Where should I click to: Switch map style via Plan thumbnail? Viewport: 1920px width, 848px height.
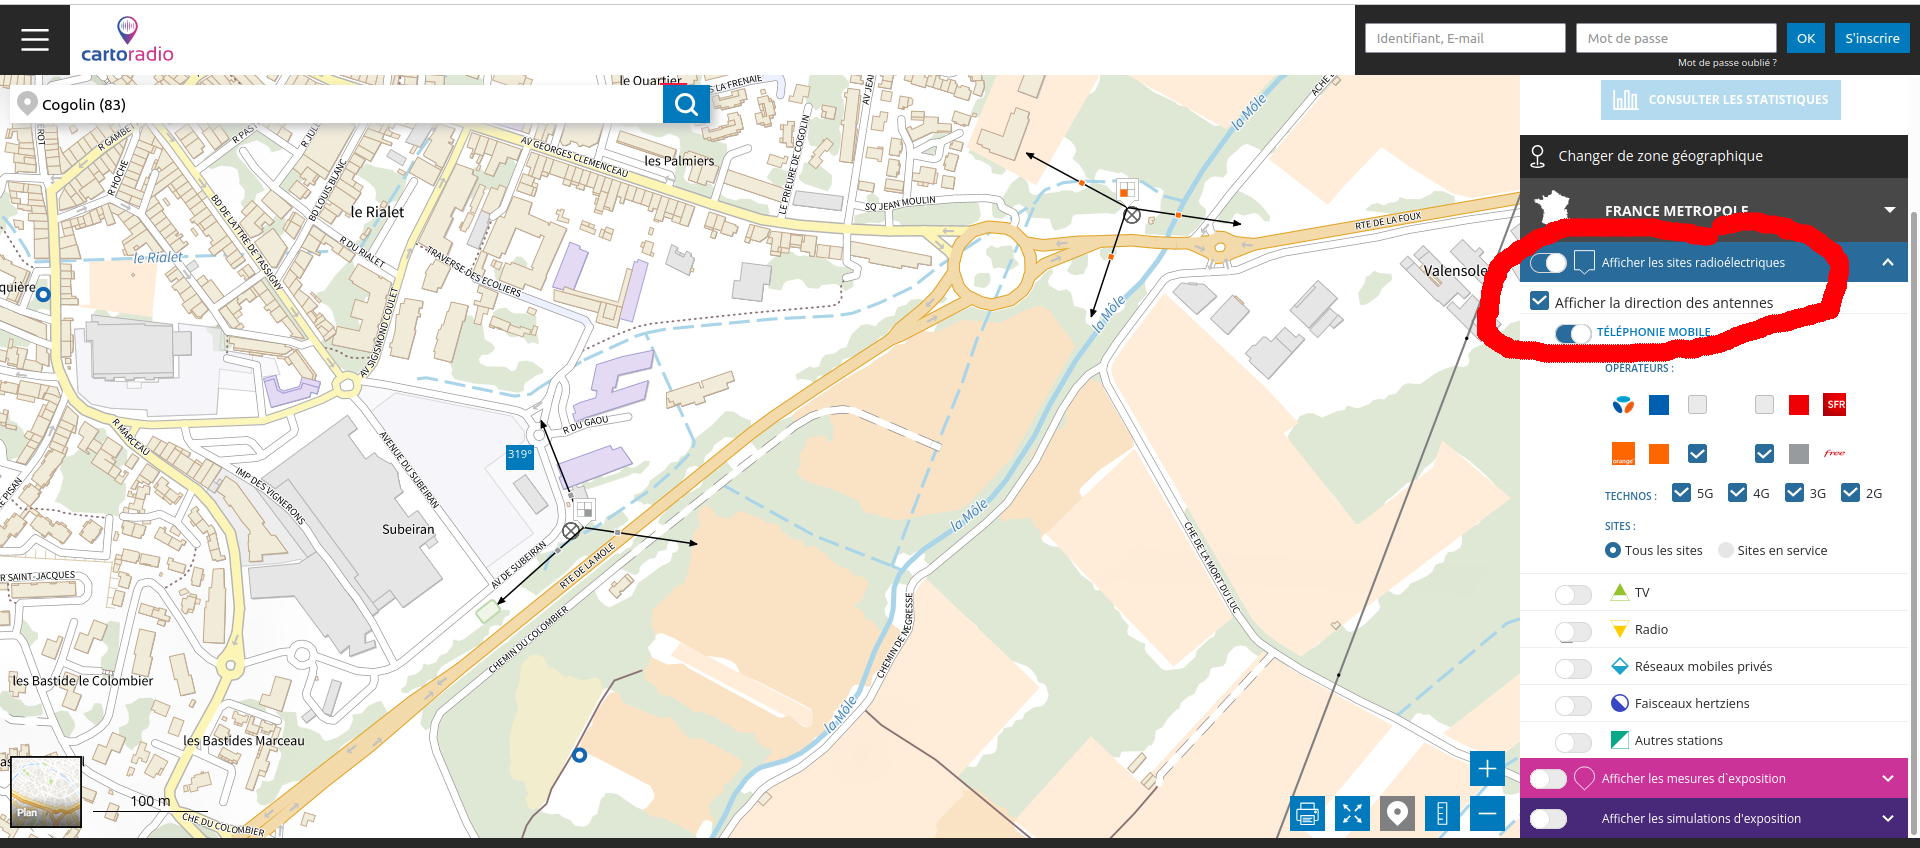point(46,791)
